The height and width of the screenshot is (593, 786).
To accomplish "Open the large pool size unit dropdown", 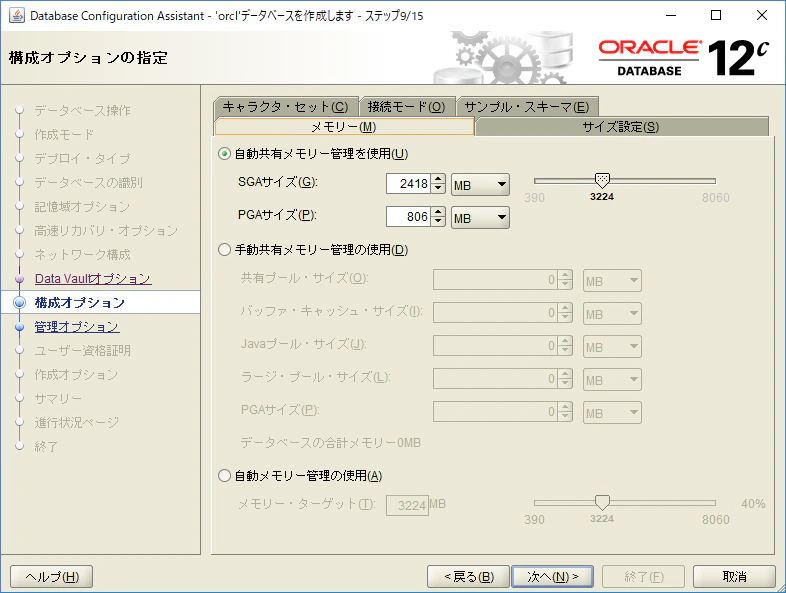I will pyautogui.click(x=612, y=379).
